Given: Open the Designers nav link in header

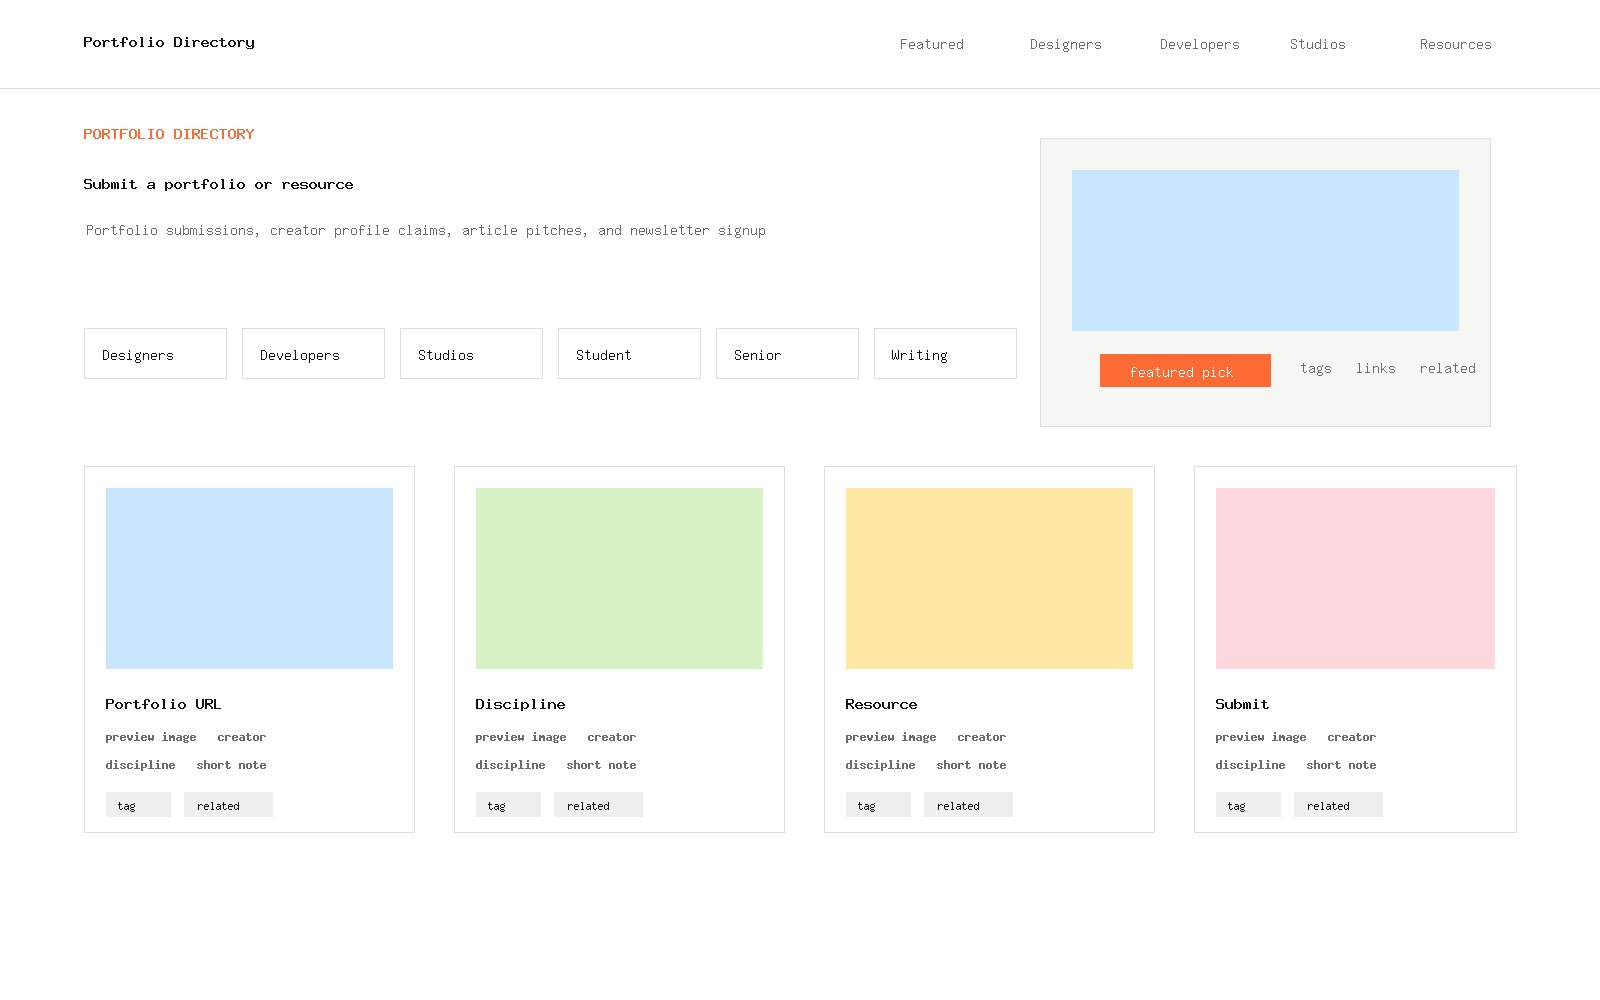Looking at the screenshot, I should (1066, 44).
